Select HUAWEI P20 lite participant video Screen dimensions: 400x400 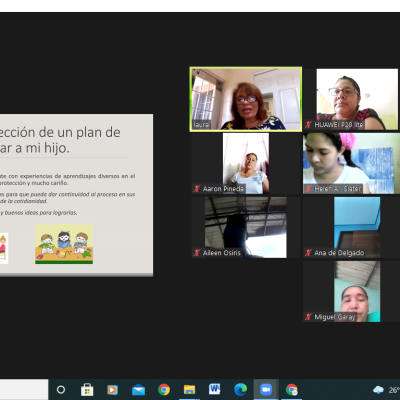click(351, 99)
